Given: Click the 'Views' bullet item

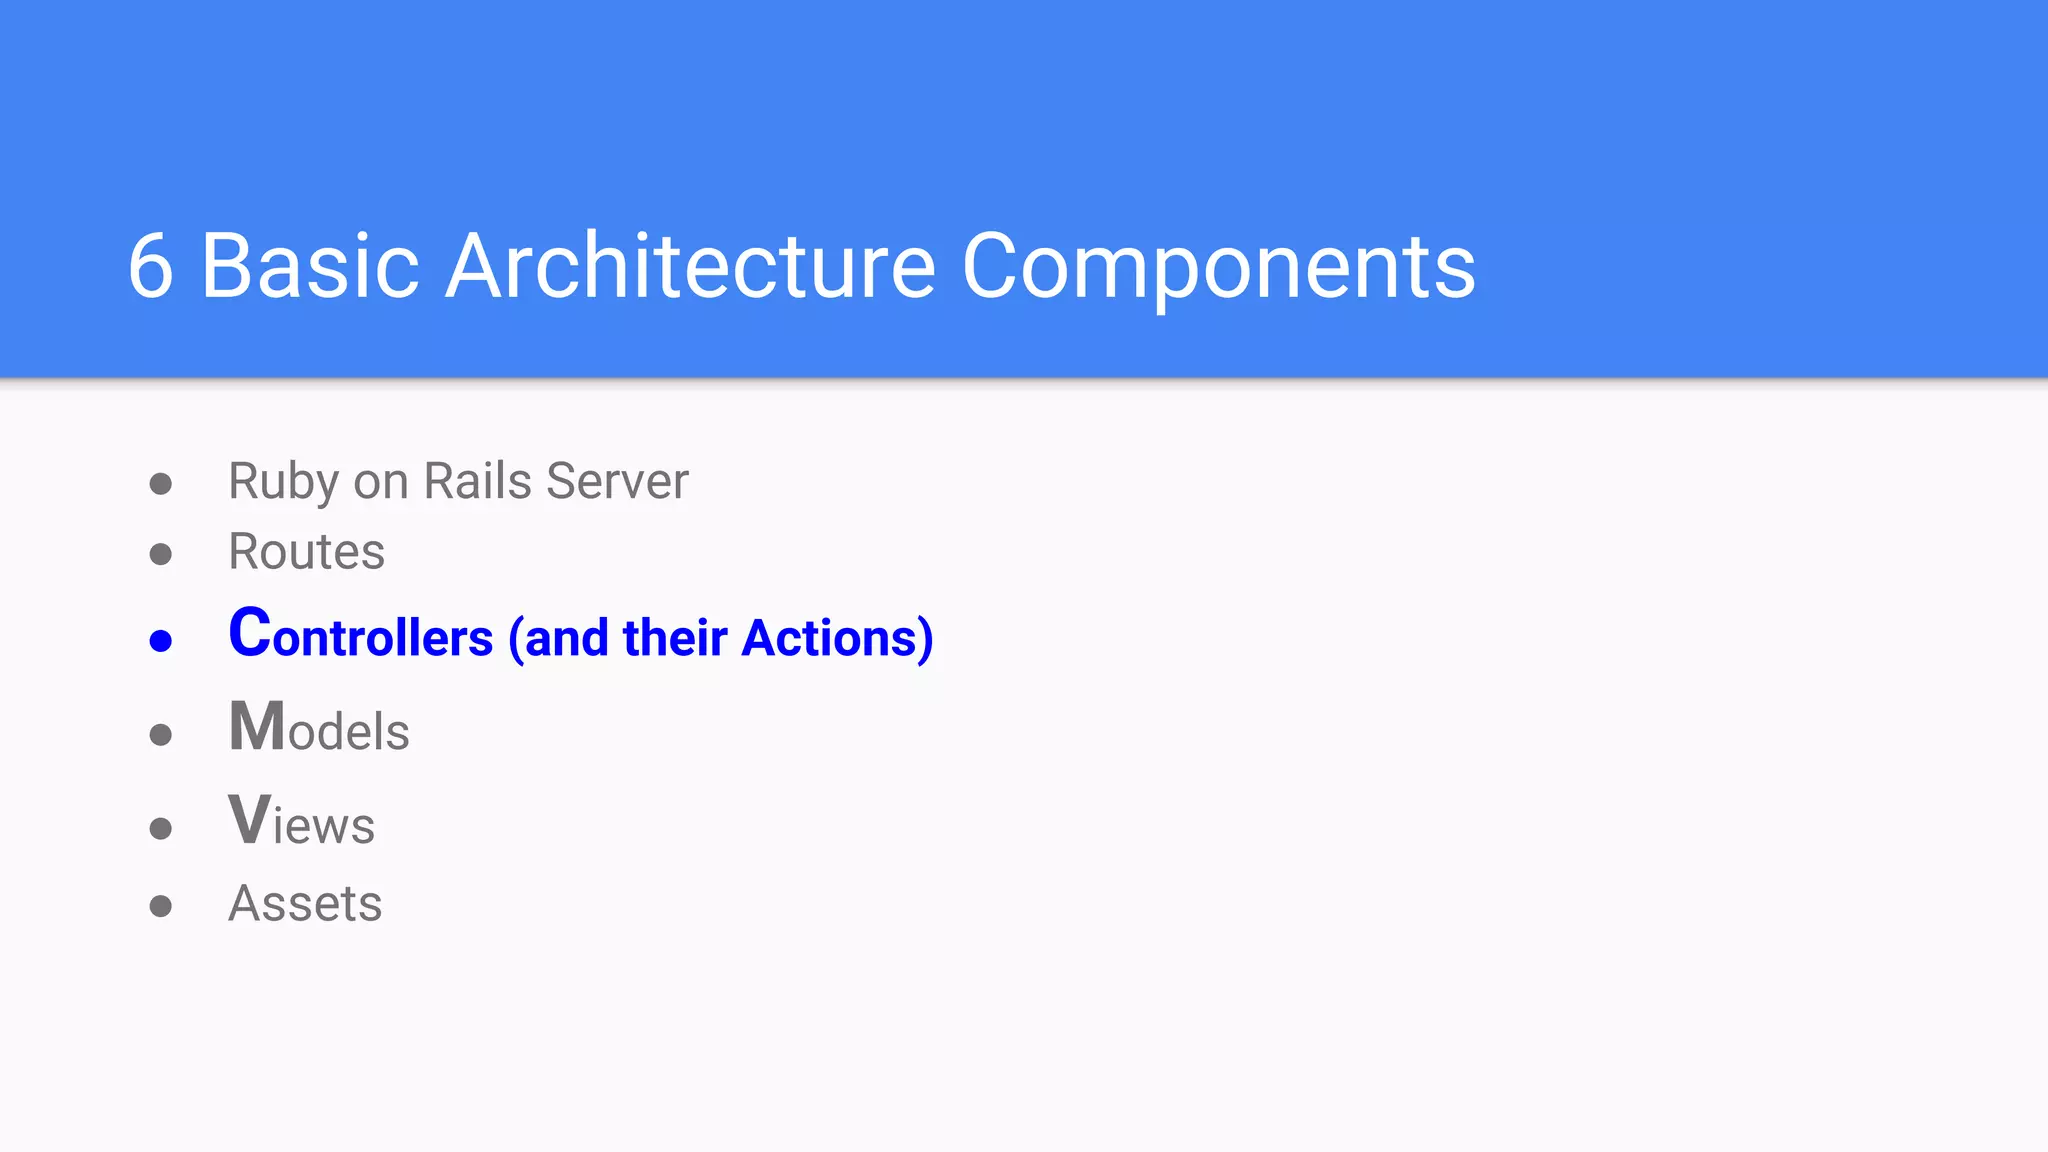Looking at the screenshot, I should [x=301, y=820].
